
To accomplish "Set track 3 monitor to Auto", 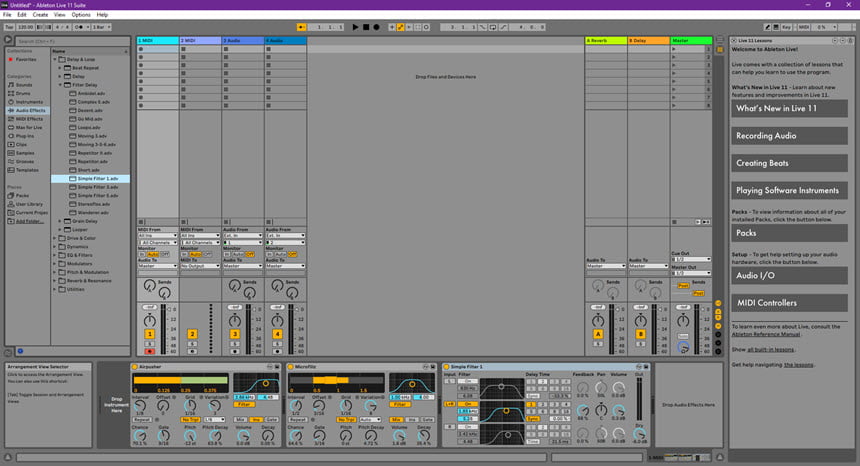I will (238, 254).
